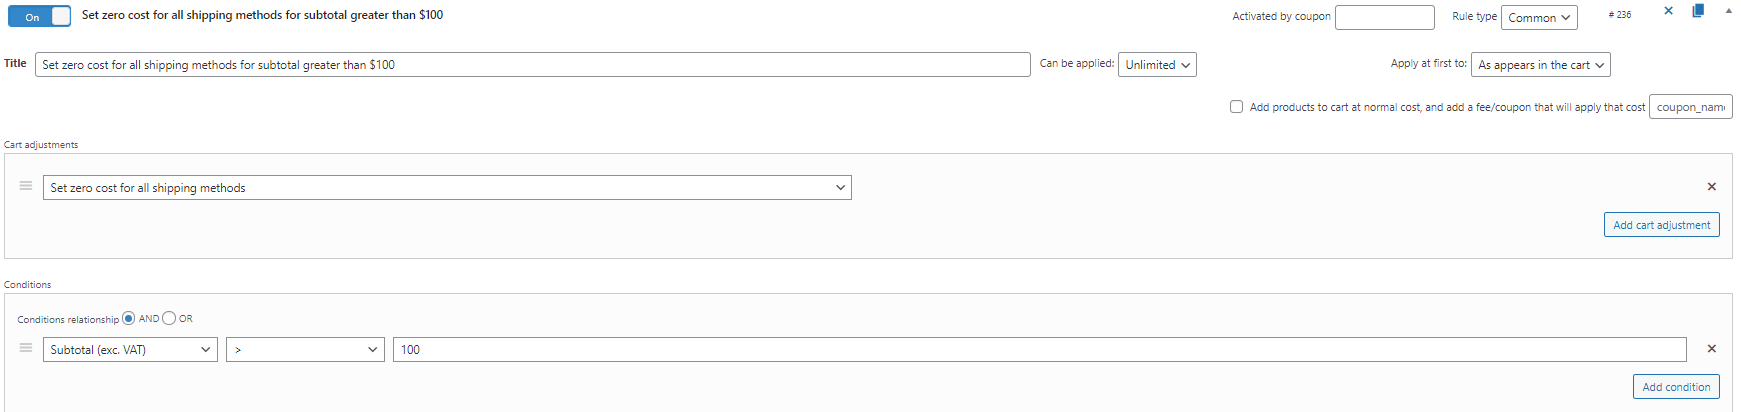Open the Rule type Common dropdown
This screenshot has width=1741, height=412.
pos(1539,18)
